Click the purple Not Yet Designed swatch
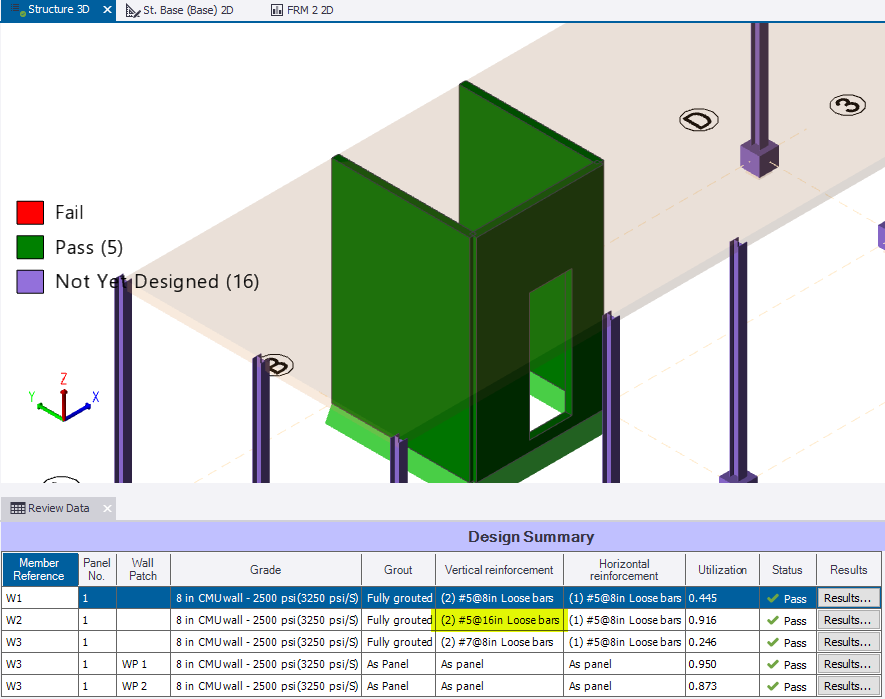Image resolution: width=885 pixels, height=699 pixels. (30, 282)
